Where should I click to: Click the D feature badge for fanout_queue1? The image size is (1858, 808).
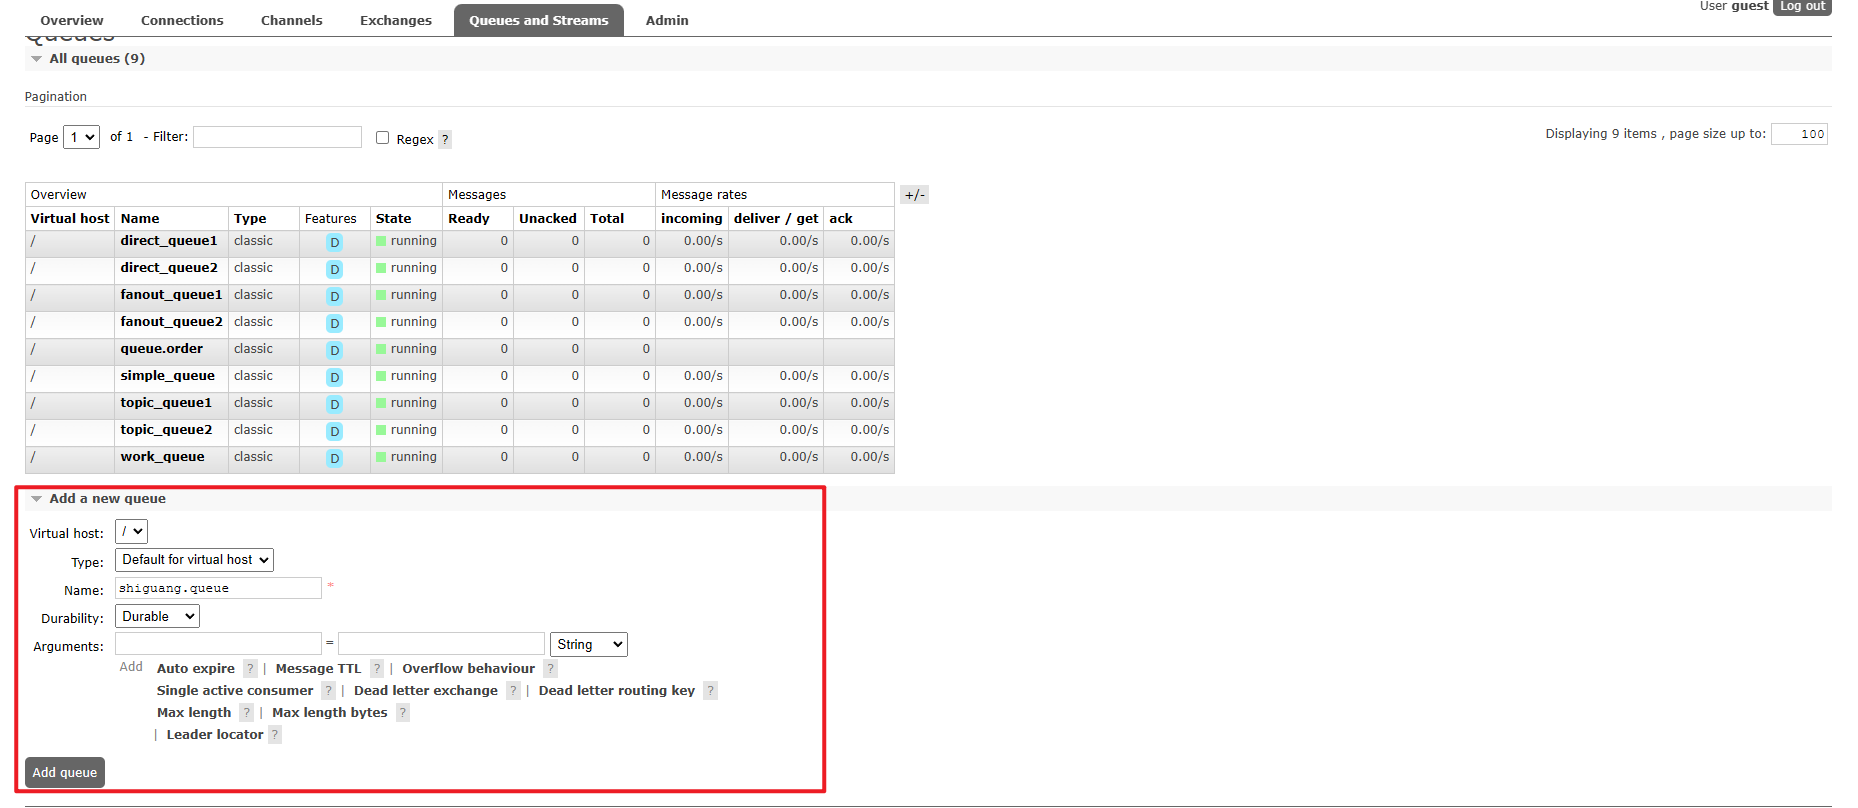point(334,296)
